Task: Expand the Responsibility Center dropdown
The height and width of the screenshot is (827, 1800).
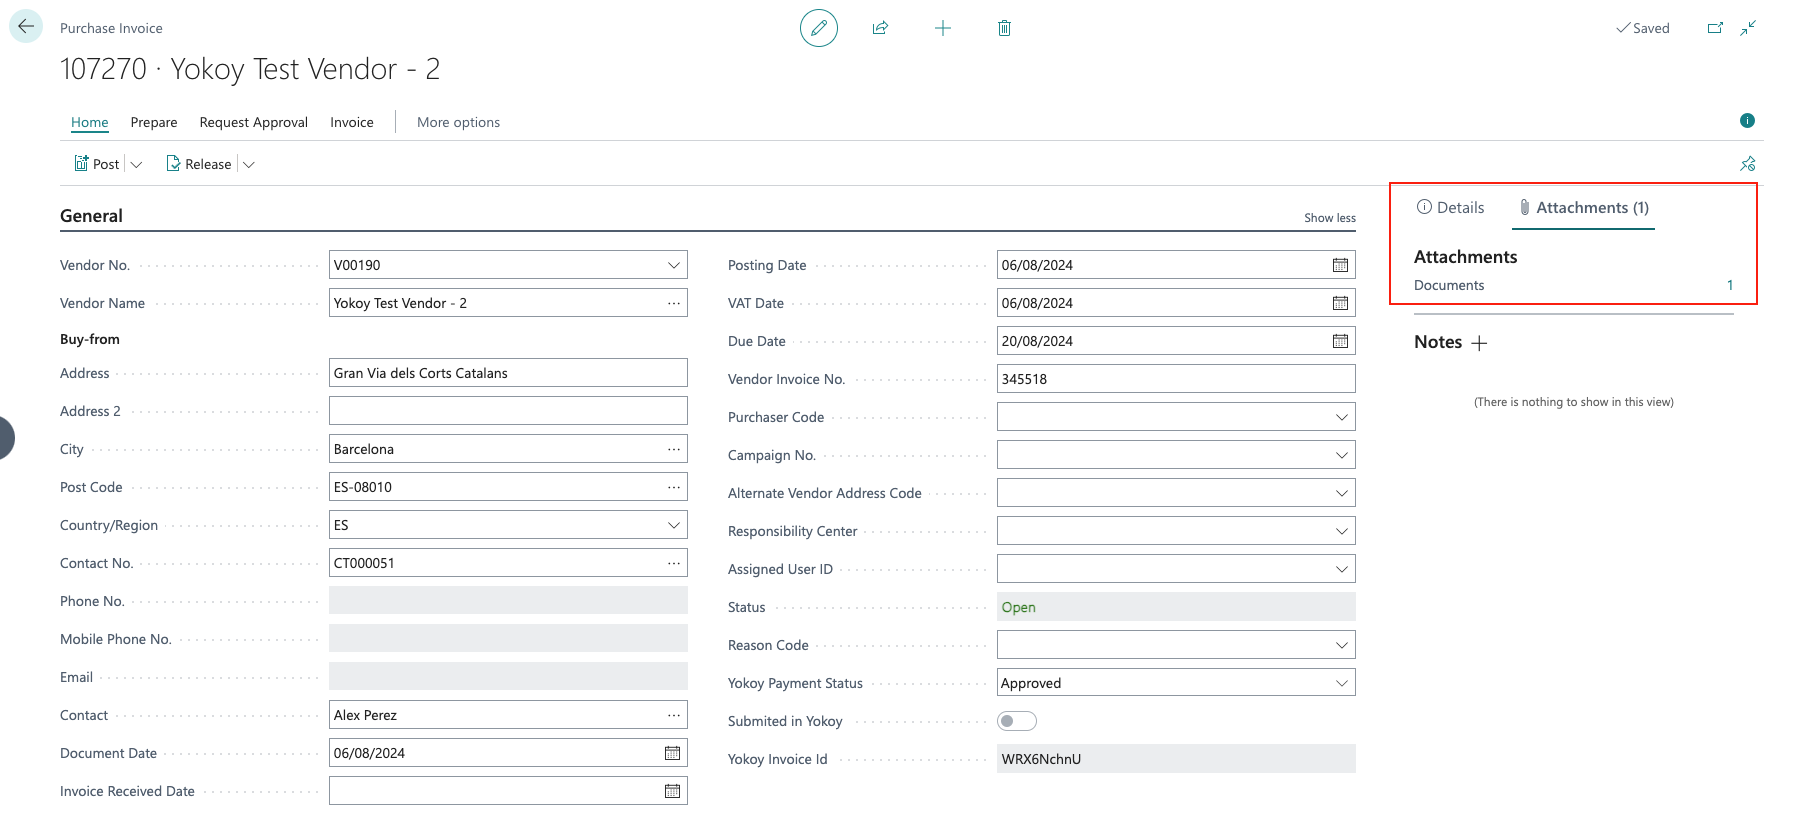Action: pos(1342,531)
